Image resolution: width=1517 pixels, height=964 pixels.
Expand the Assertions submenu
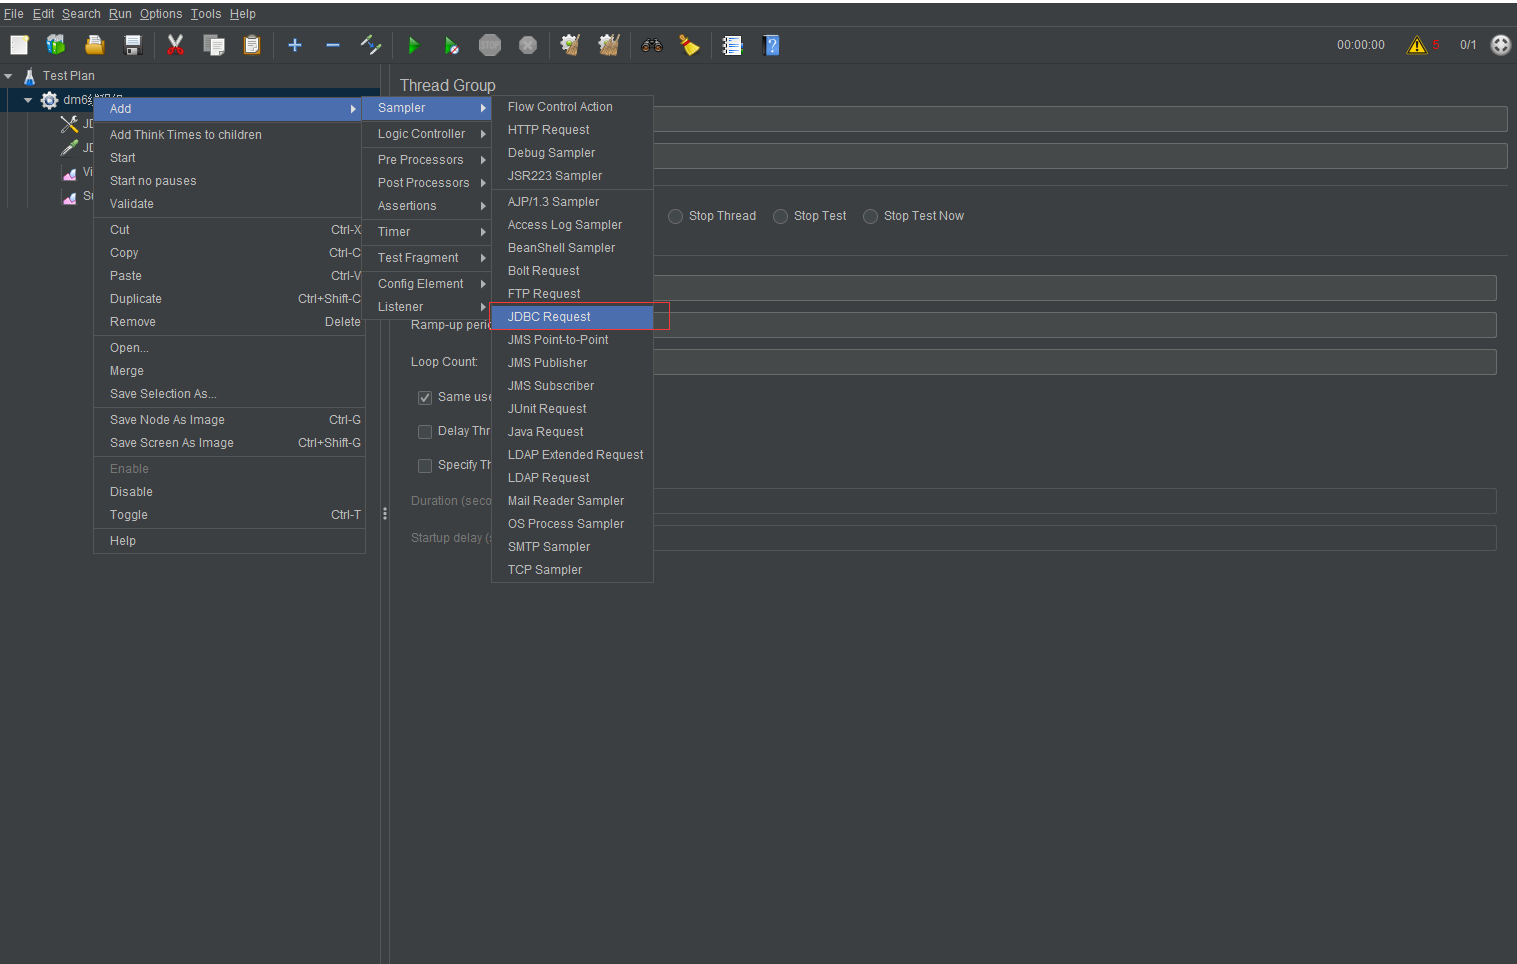point(427,206)
